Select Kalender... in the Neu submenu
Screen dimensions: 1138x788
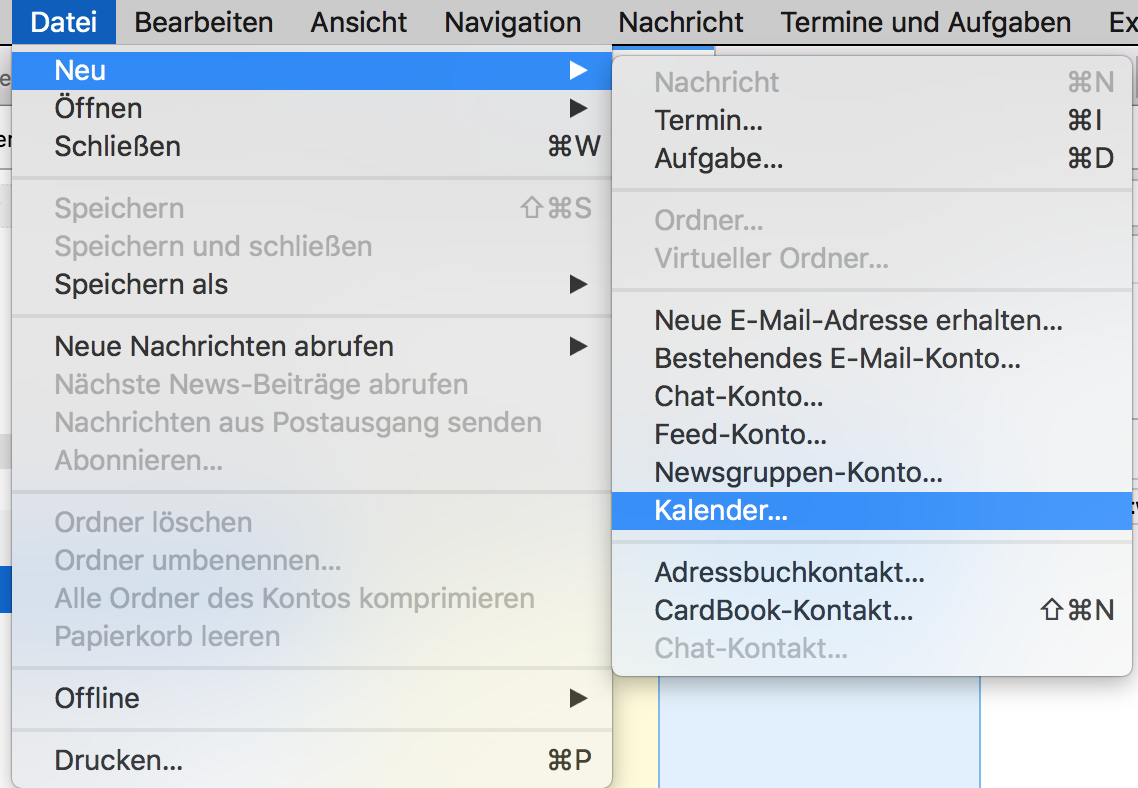(x=721, y=511)
